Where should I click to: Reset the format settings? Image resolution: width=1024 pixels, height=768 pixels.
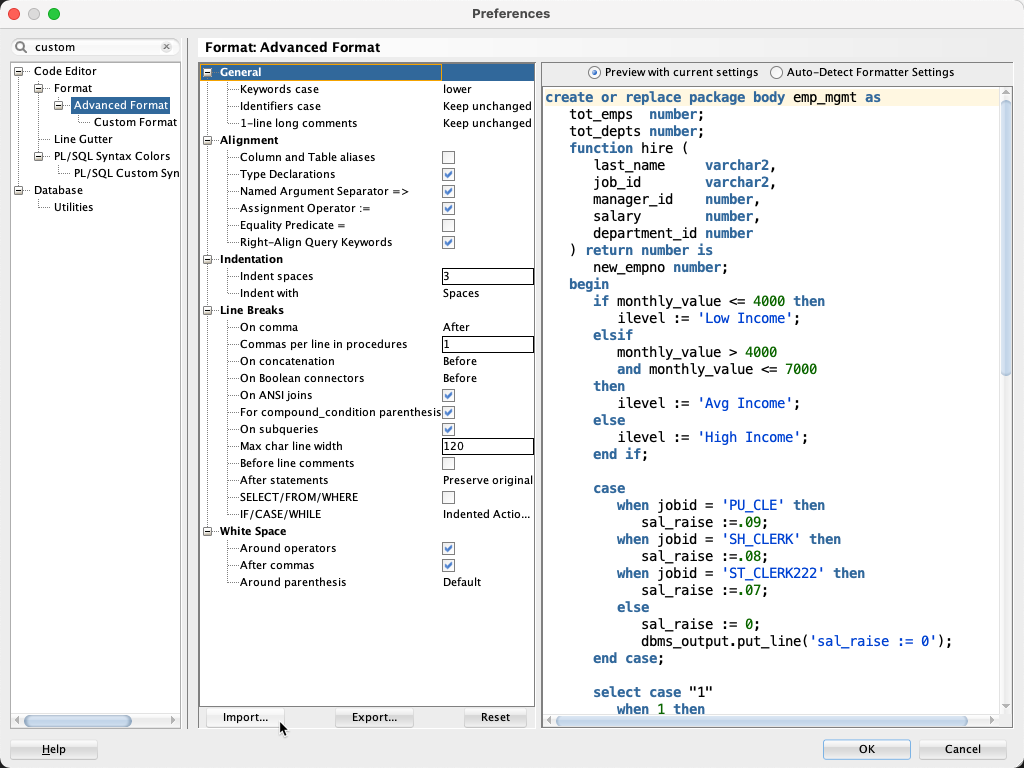point(495,717)
